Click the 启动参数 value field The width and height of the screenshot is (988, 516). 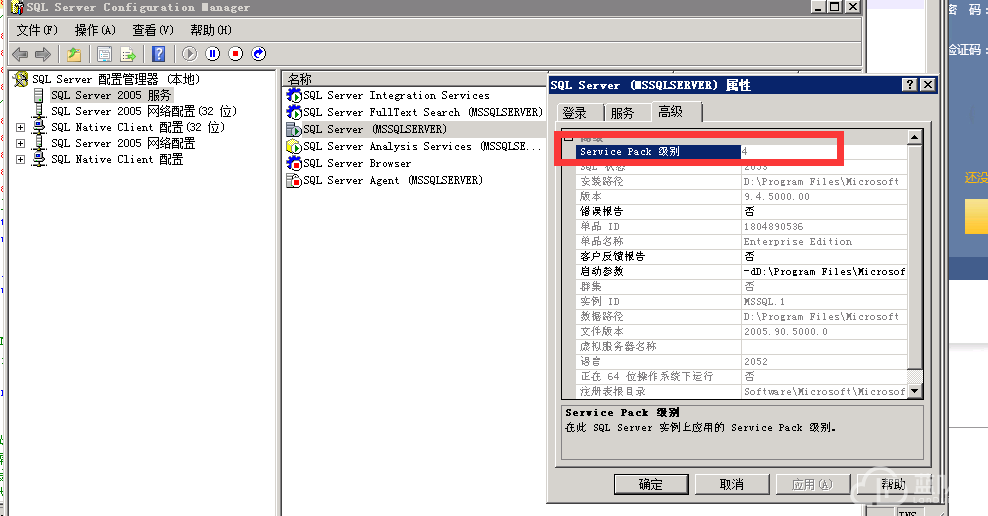tap(824, 272)
